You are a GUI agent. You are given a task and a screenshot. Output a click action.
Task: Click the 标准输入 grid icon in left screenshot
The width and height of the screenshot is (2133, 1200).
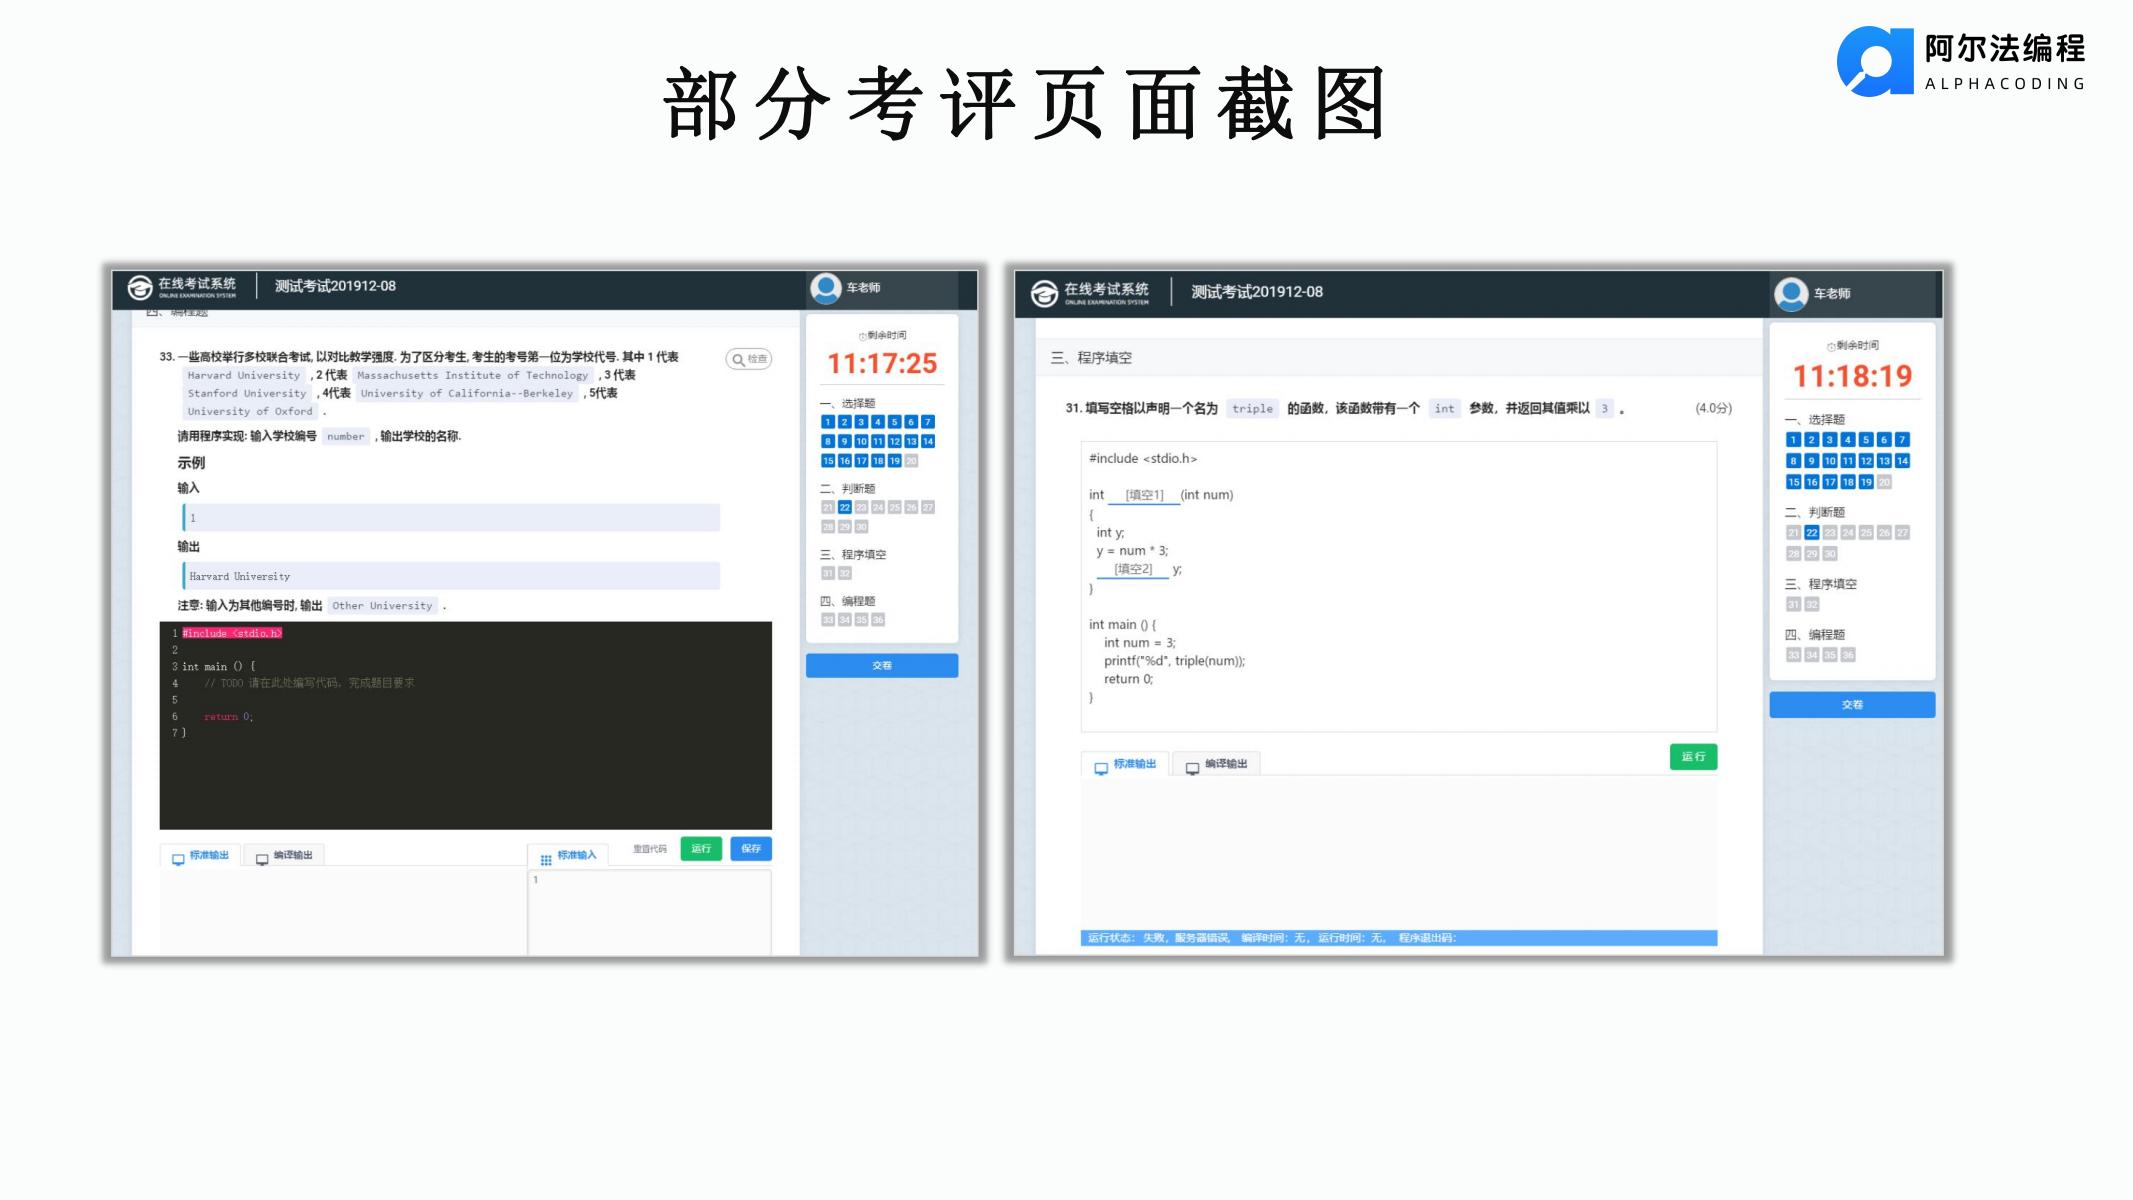546,860
